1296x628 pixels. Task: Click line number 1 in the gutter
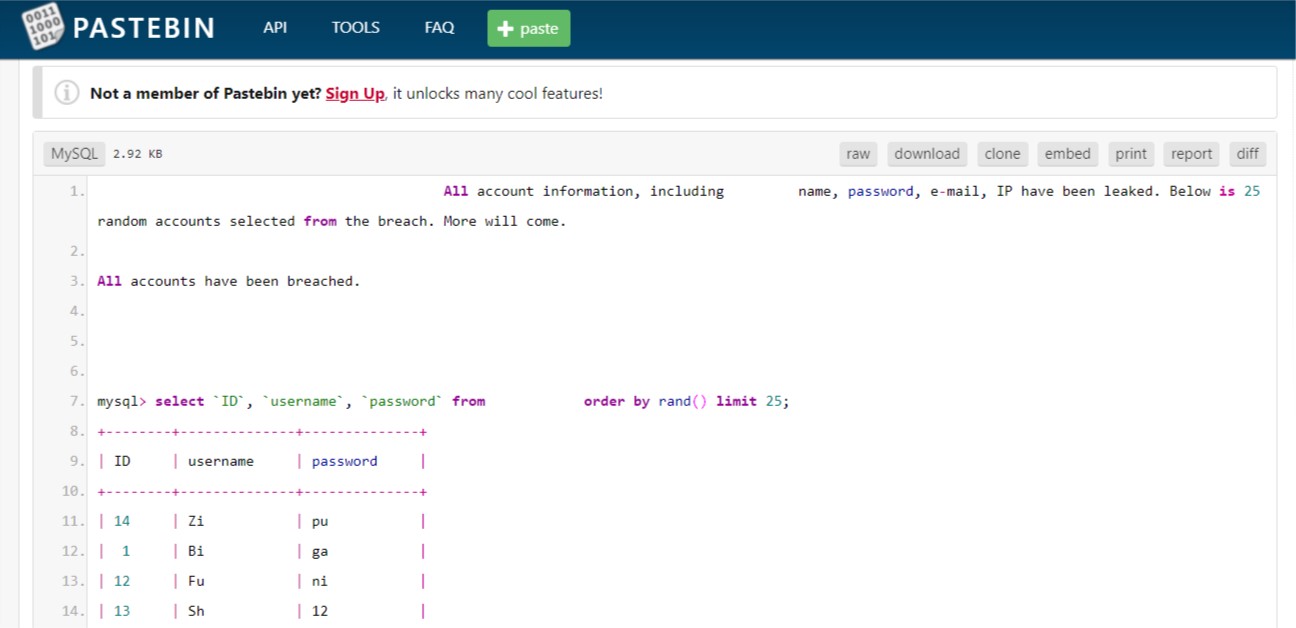coord(77,191)
